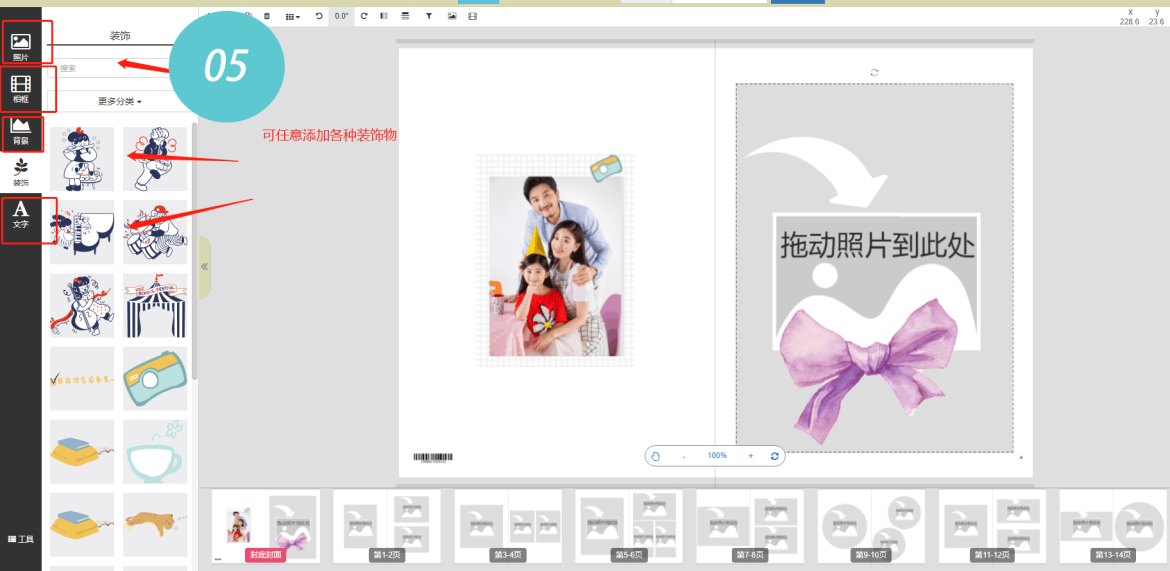The width and height of the screenshot is (1170, 571).
Task: Collapse the left panel with chevron handle
Action: [x=205, y=267]
